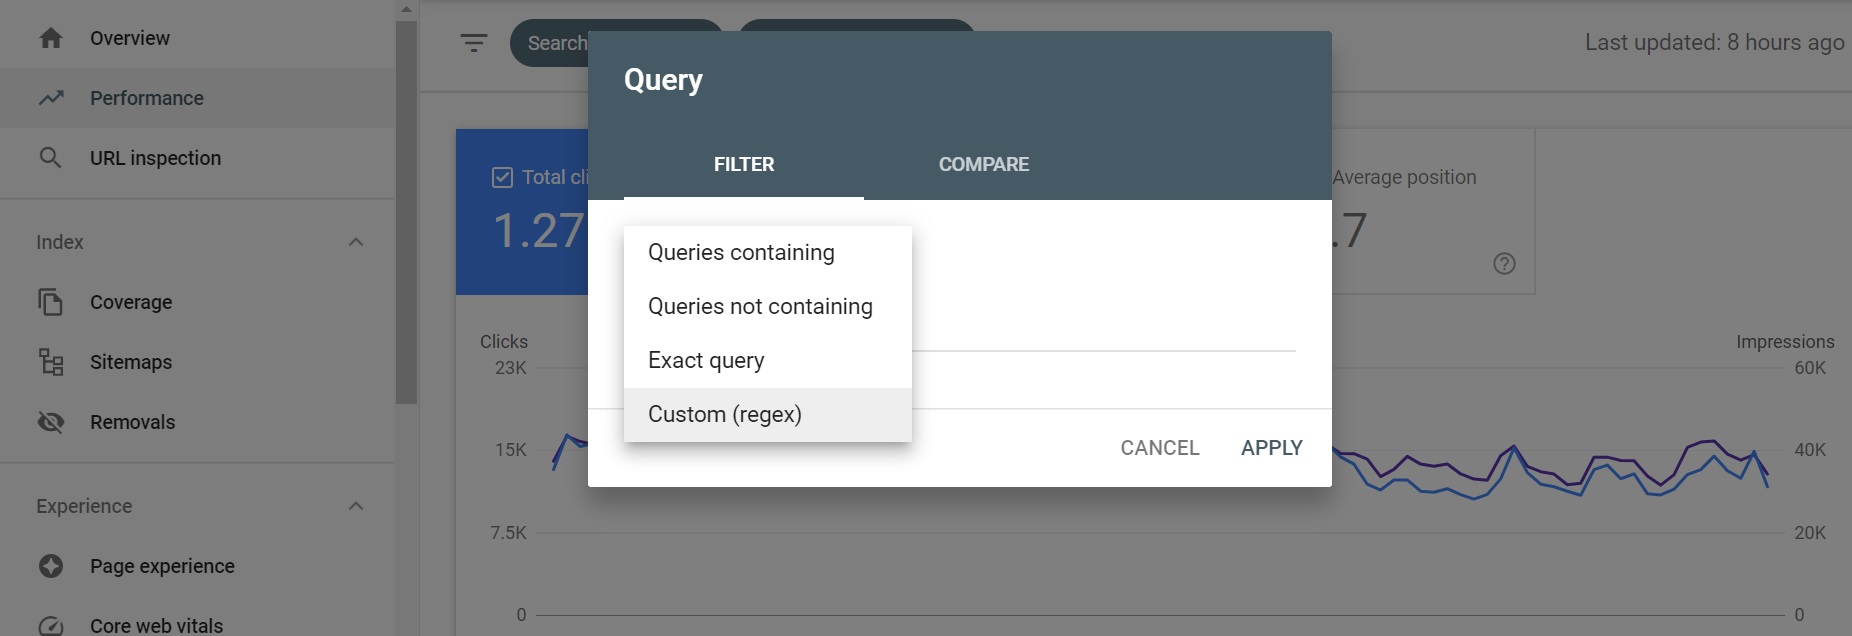Choose the Custom (regex) option
The height and width of the screenshot is (636, 1852).
(x=768, y=415)
